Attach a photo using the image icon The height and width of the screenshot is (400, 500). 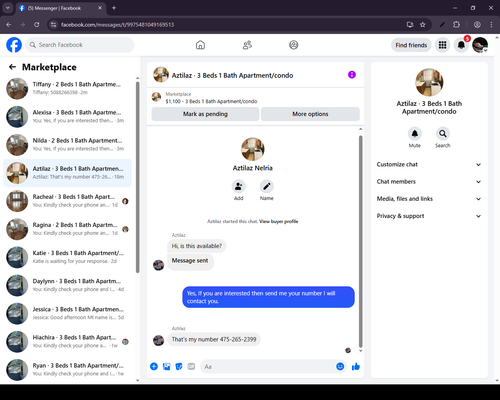[166, 367]
